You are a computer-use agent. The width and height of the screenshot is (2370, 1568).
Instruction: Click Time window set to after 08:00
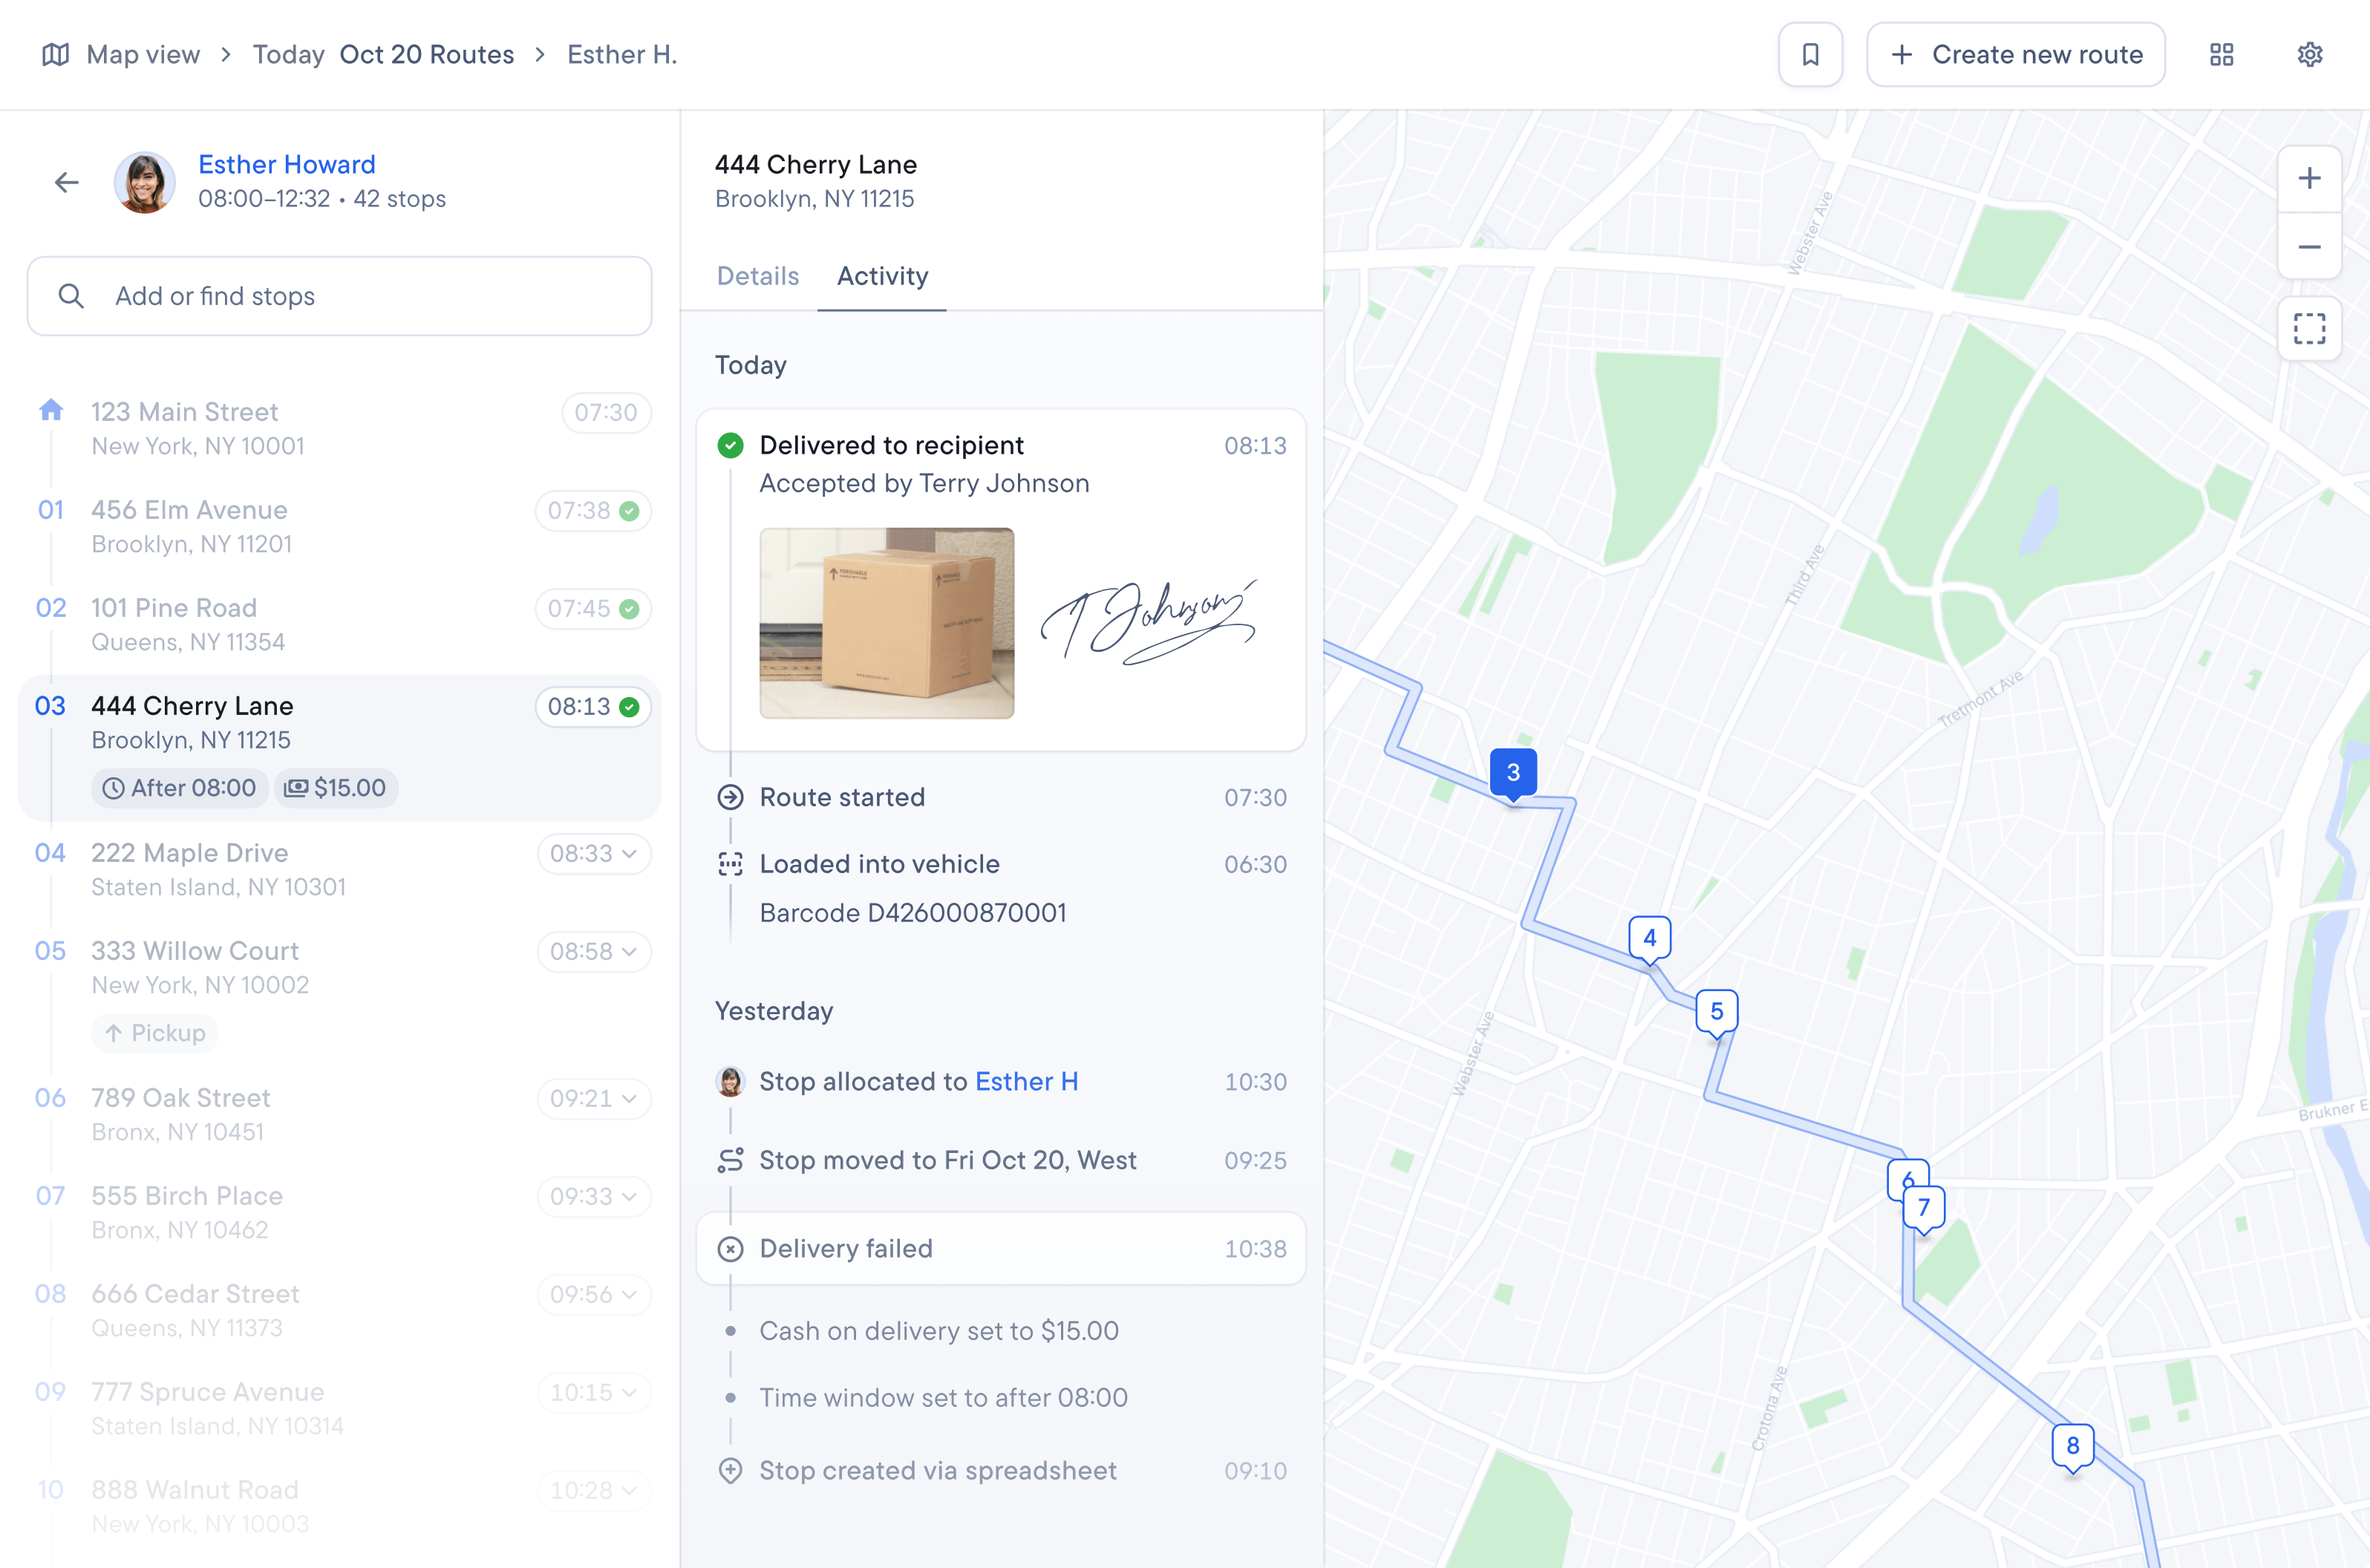click(943, 1398)
